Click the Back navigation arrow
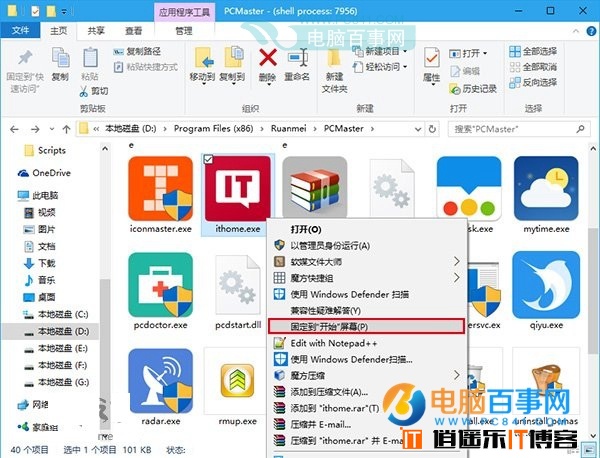Viewport: 600px width, 458px height. pyautogui.click(x=14, y=129)
